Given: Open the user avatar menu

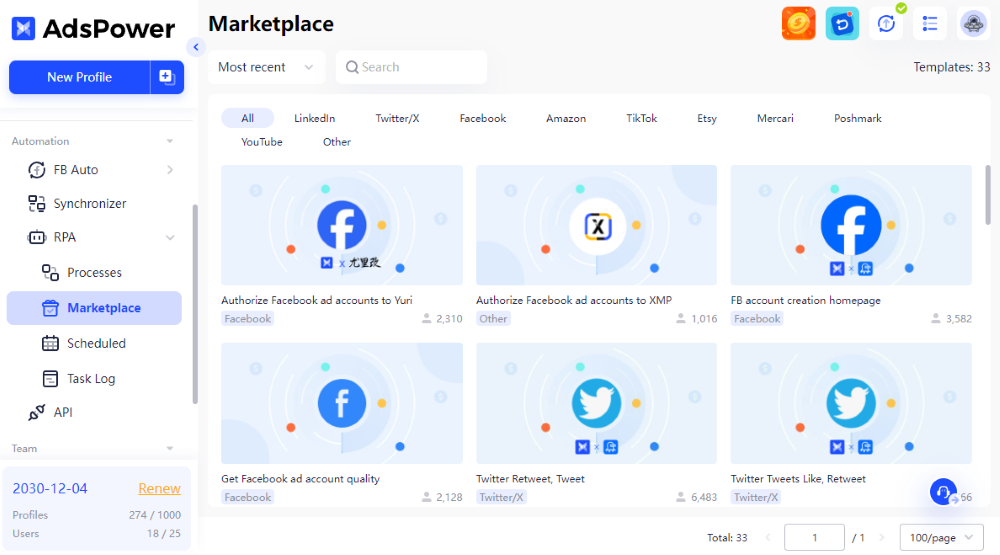Looking at the screenshot, I should tap(973, 24).
